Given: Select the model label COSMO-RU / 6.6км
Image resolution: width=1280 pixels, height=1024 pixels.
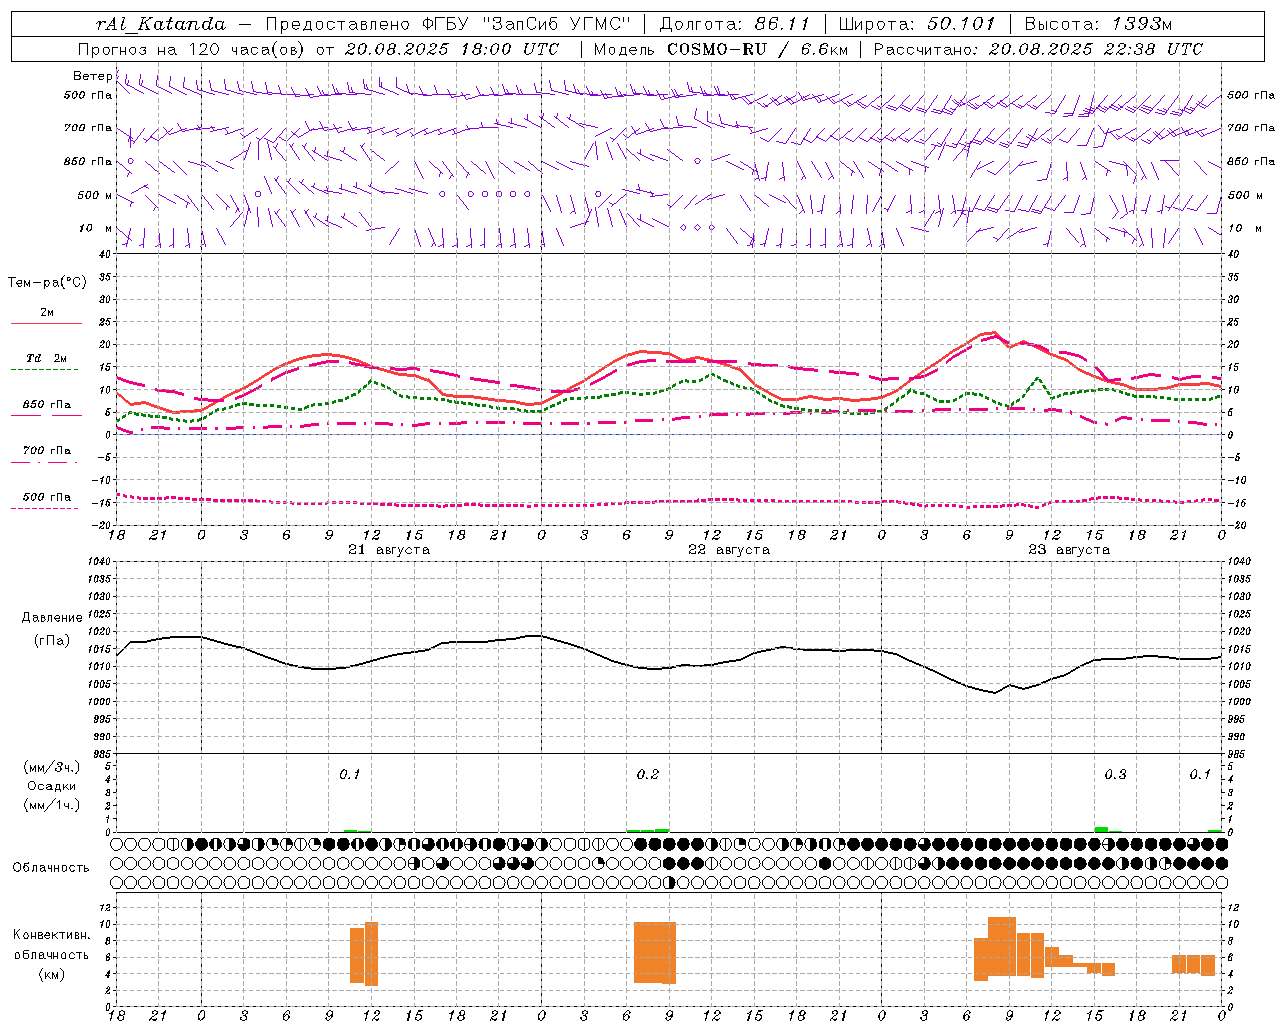Looking at the screenshot, I should pyautogui.click(x=758, y=49).
